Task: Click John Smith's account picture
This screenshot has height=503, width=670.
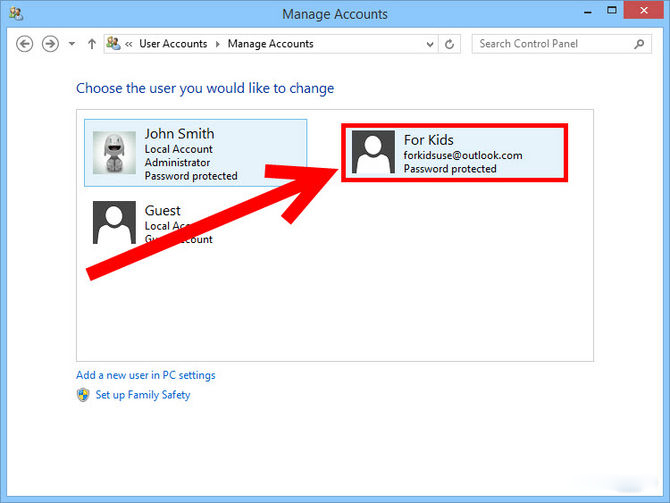Action: point(114,153)
